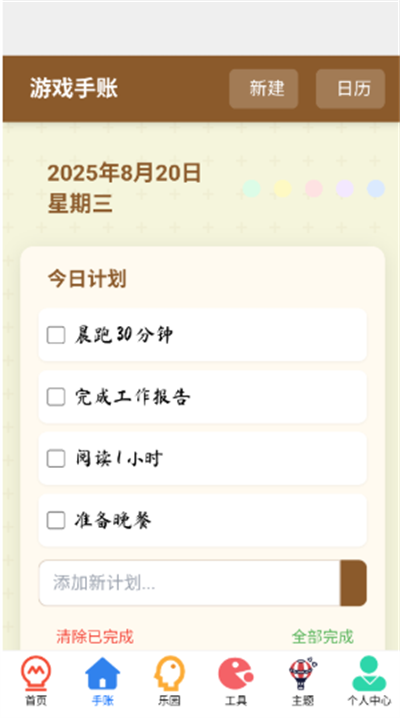Open the 乐园 head icon
Viewport: 400px width, 718px height.
[169, 674]
